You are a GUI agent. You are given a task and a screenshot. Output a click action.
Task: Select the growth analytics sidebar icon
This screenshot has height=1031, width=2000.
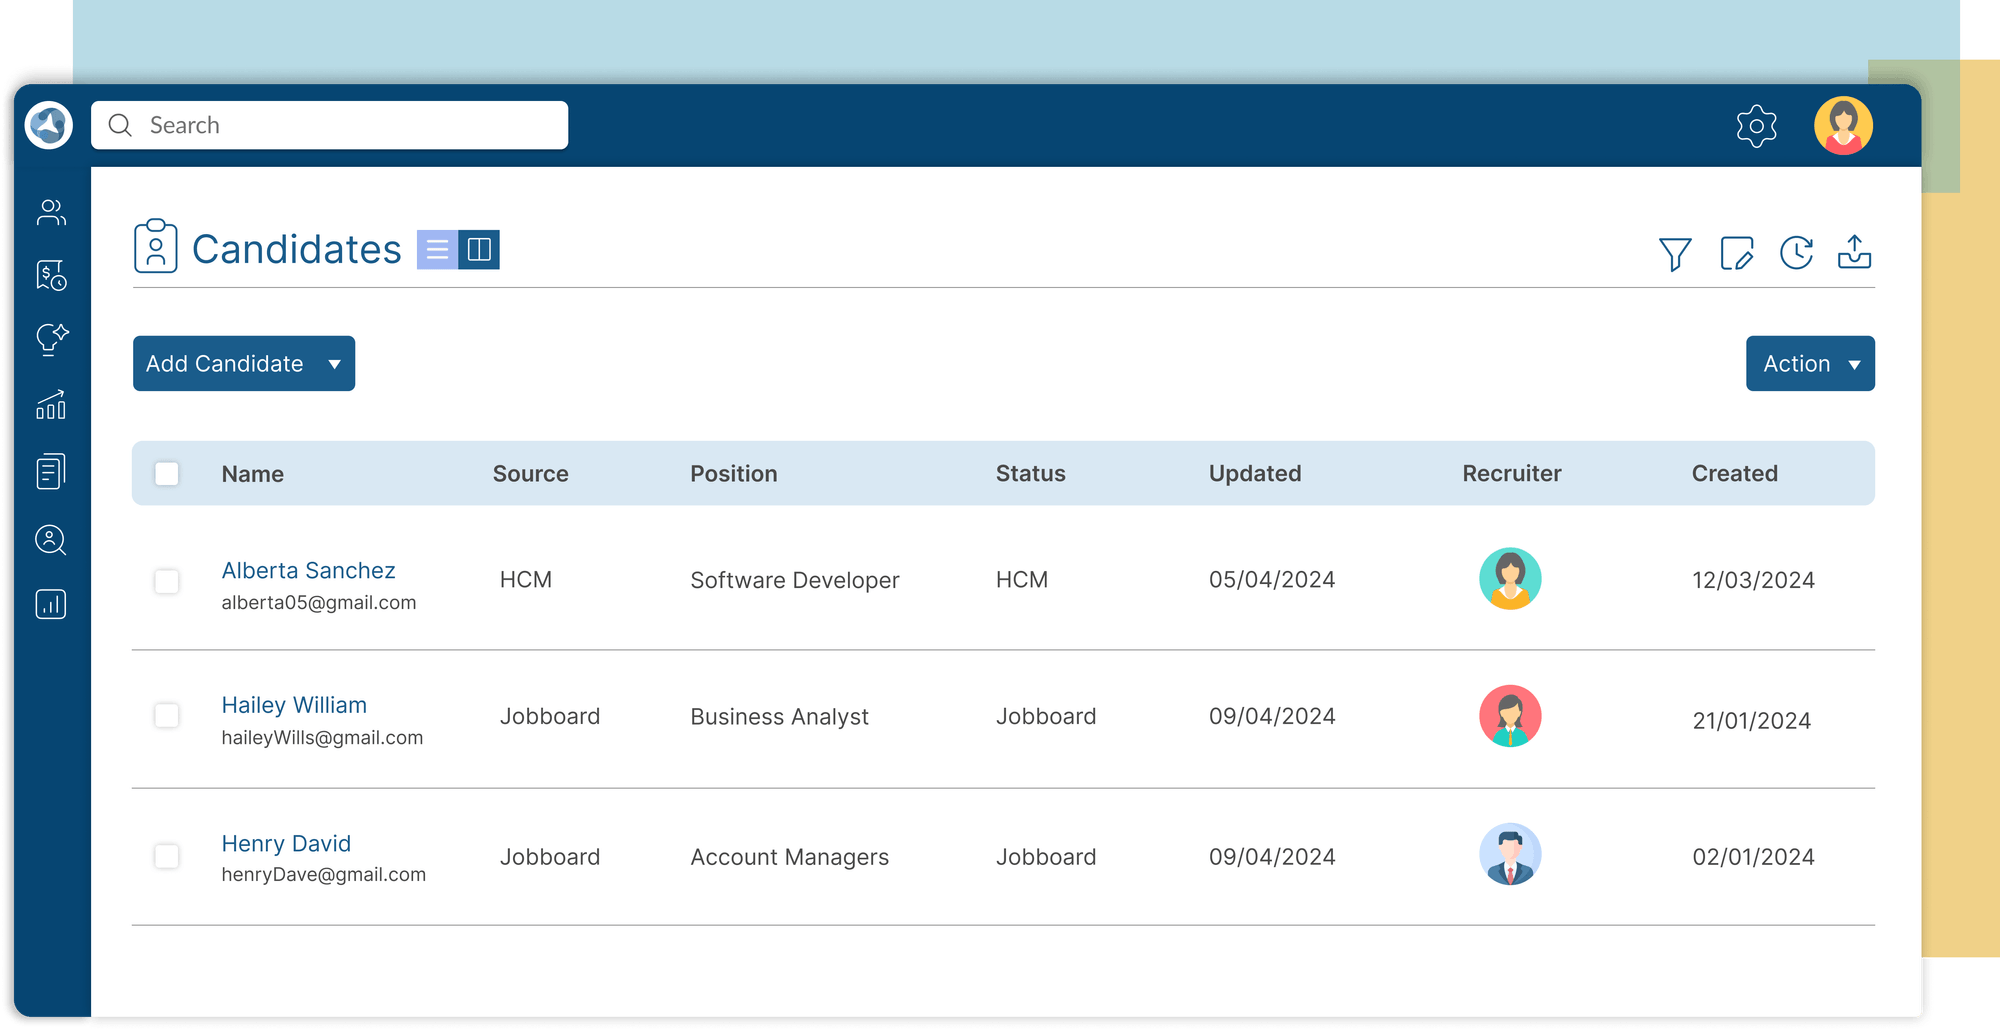(50, 405)
